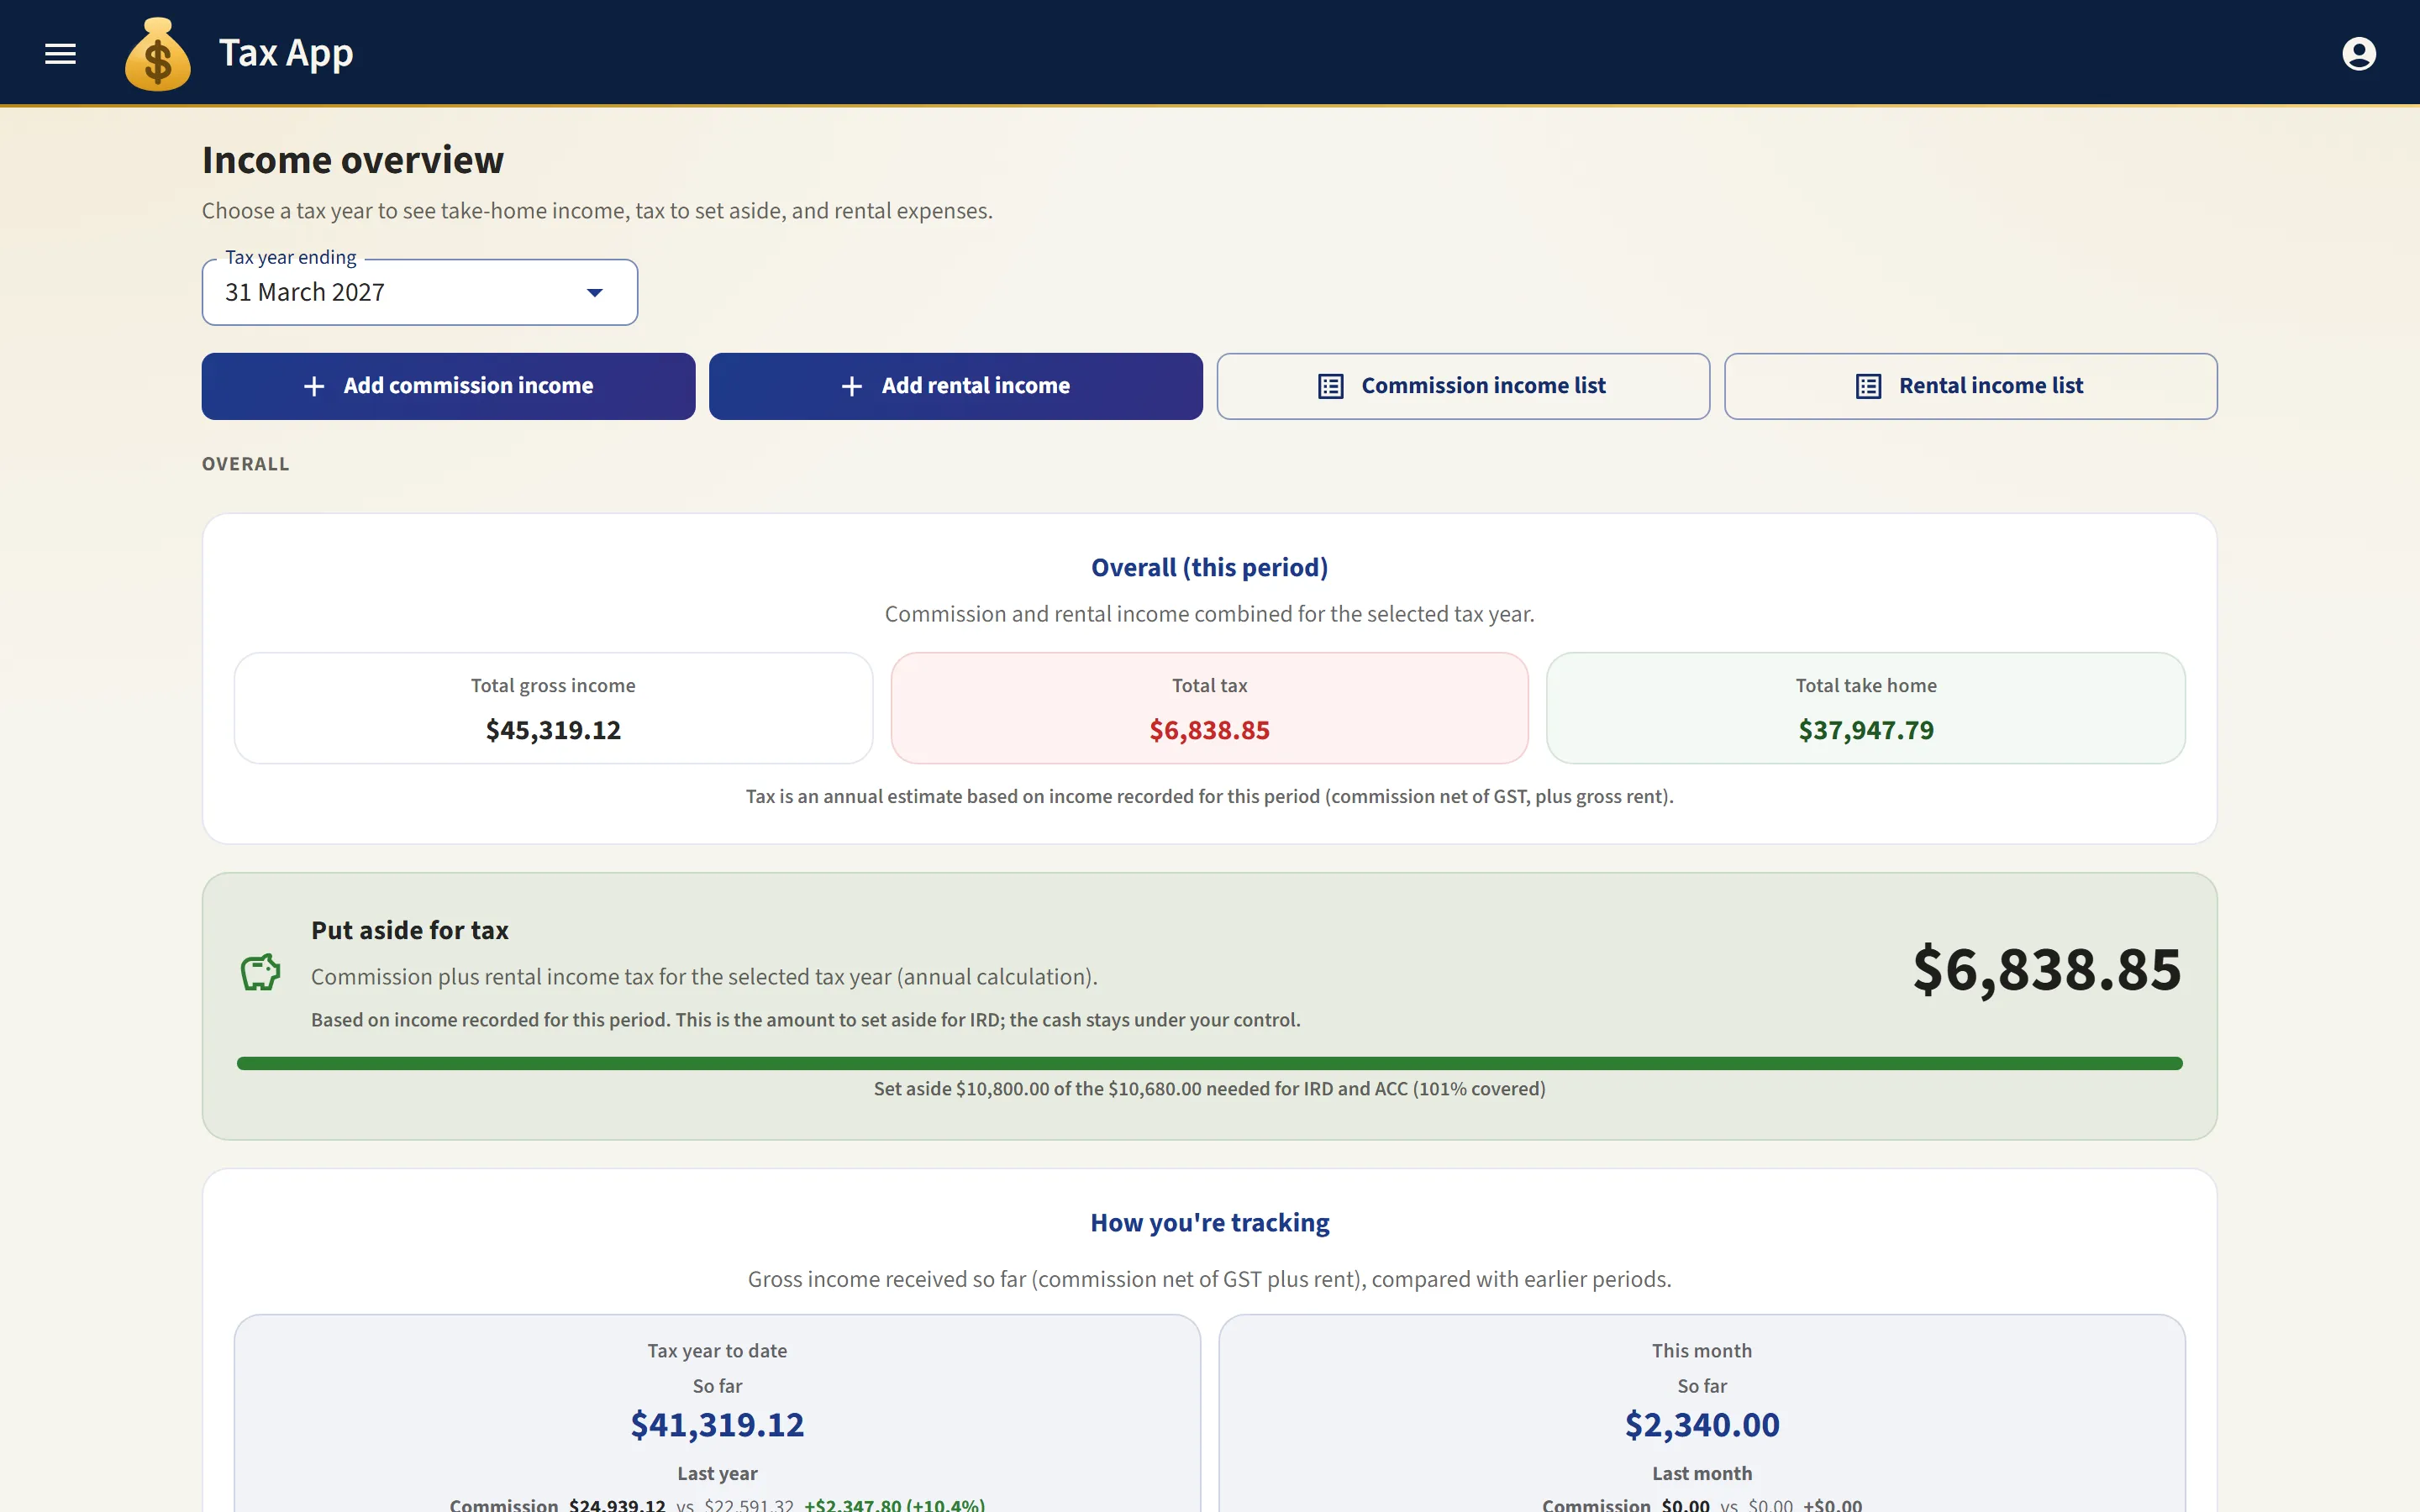The height and width of the screenshot is (1512, 2420).
Task: Click the piggy bank icon
Action: click(260, 972)
